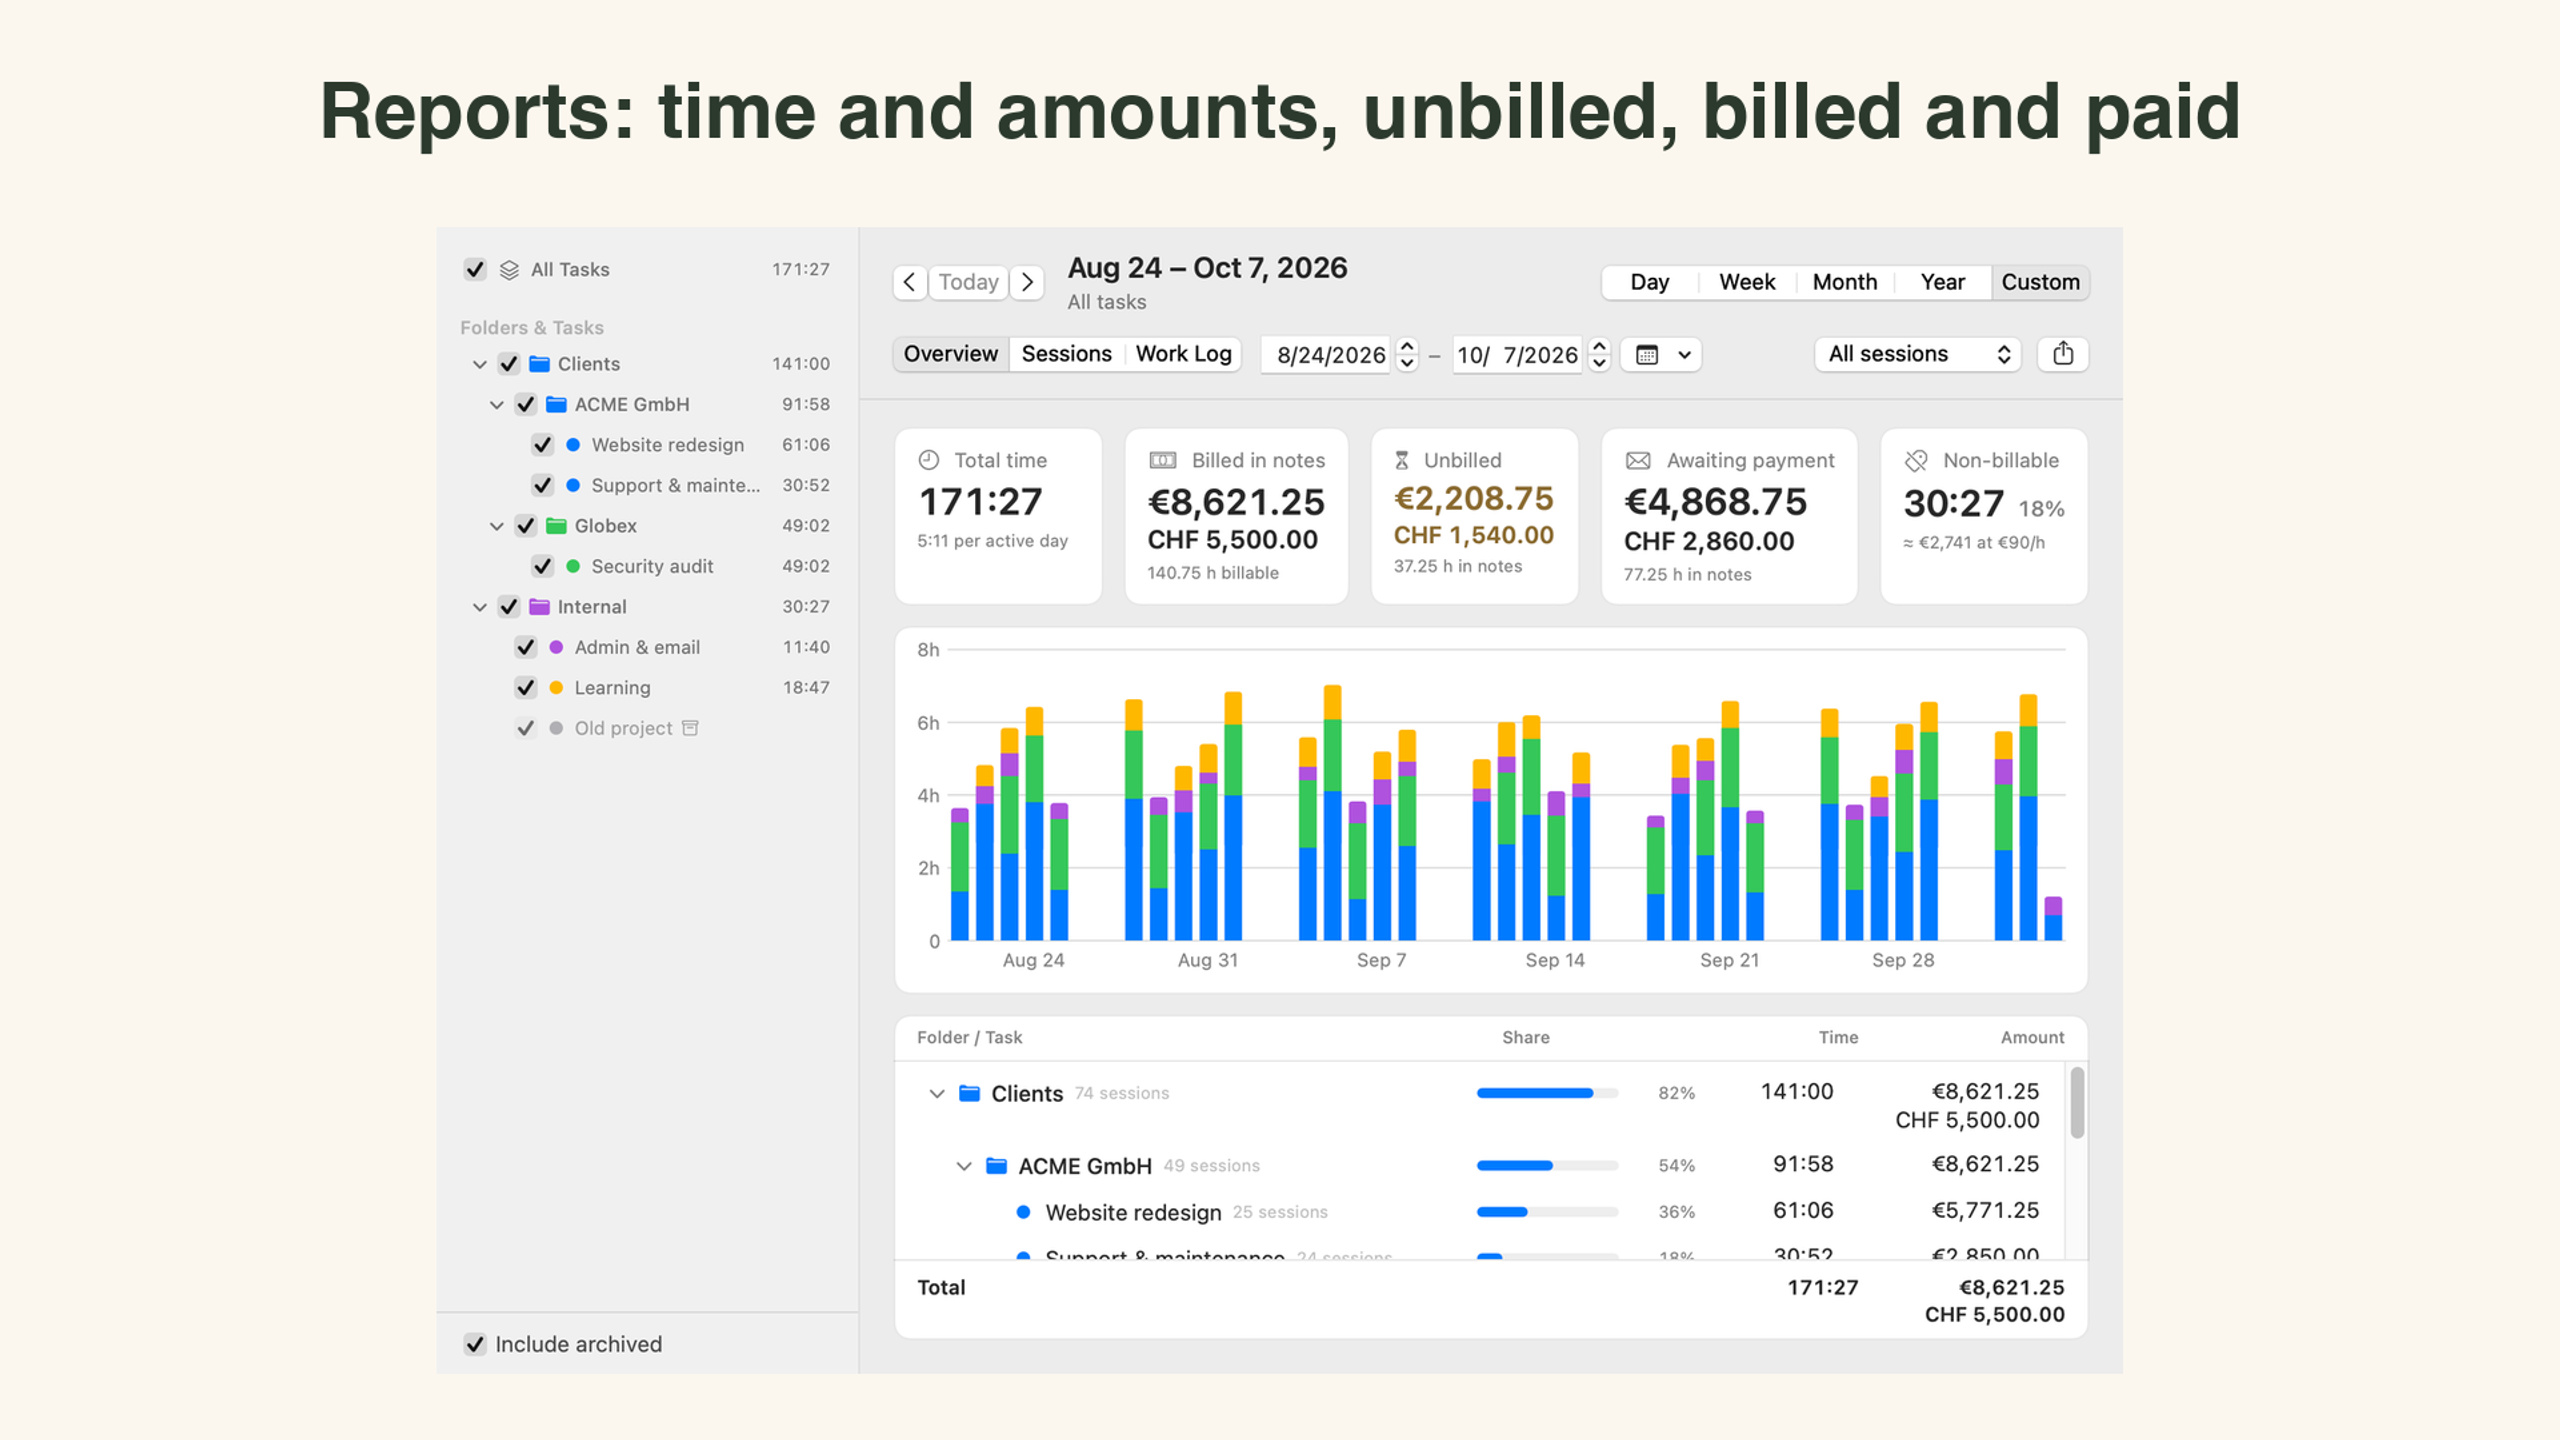This screenshot has height=1440, width=2560.
Task: Toggle the Website redesign checkbox
Action: (542, 445)
